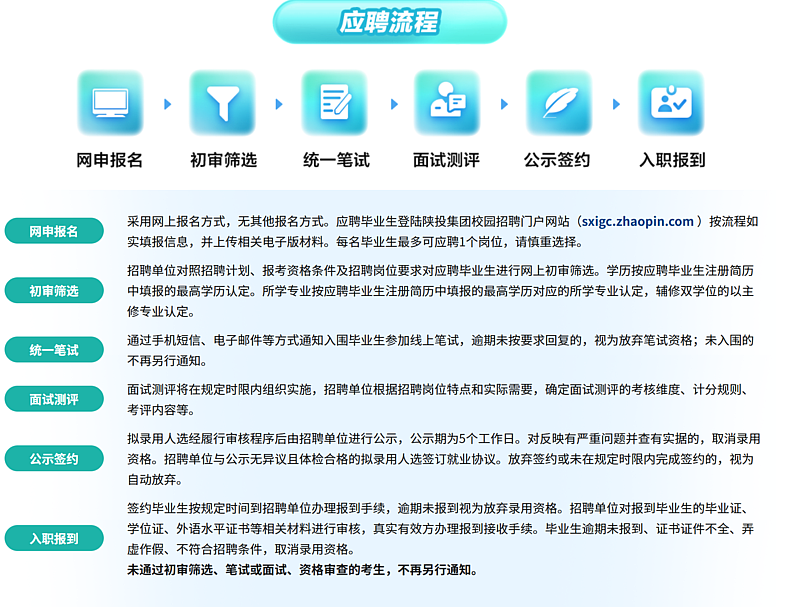This screenshot has width=800, height=607.
Task: Select the green 网申报名 pill label
Action: point(54,231)
